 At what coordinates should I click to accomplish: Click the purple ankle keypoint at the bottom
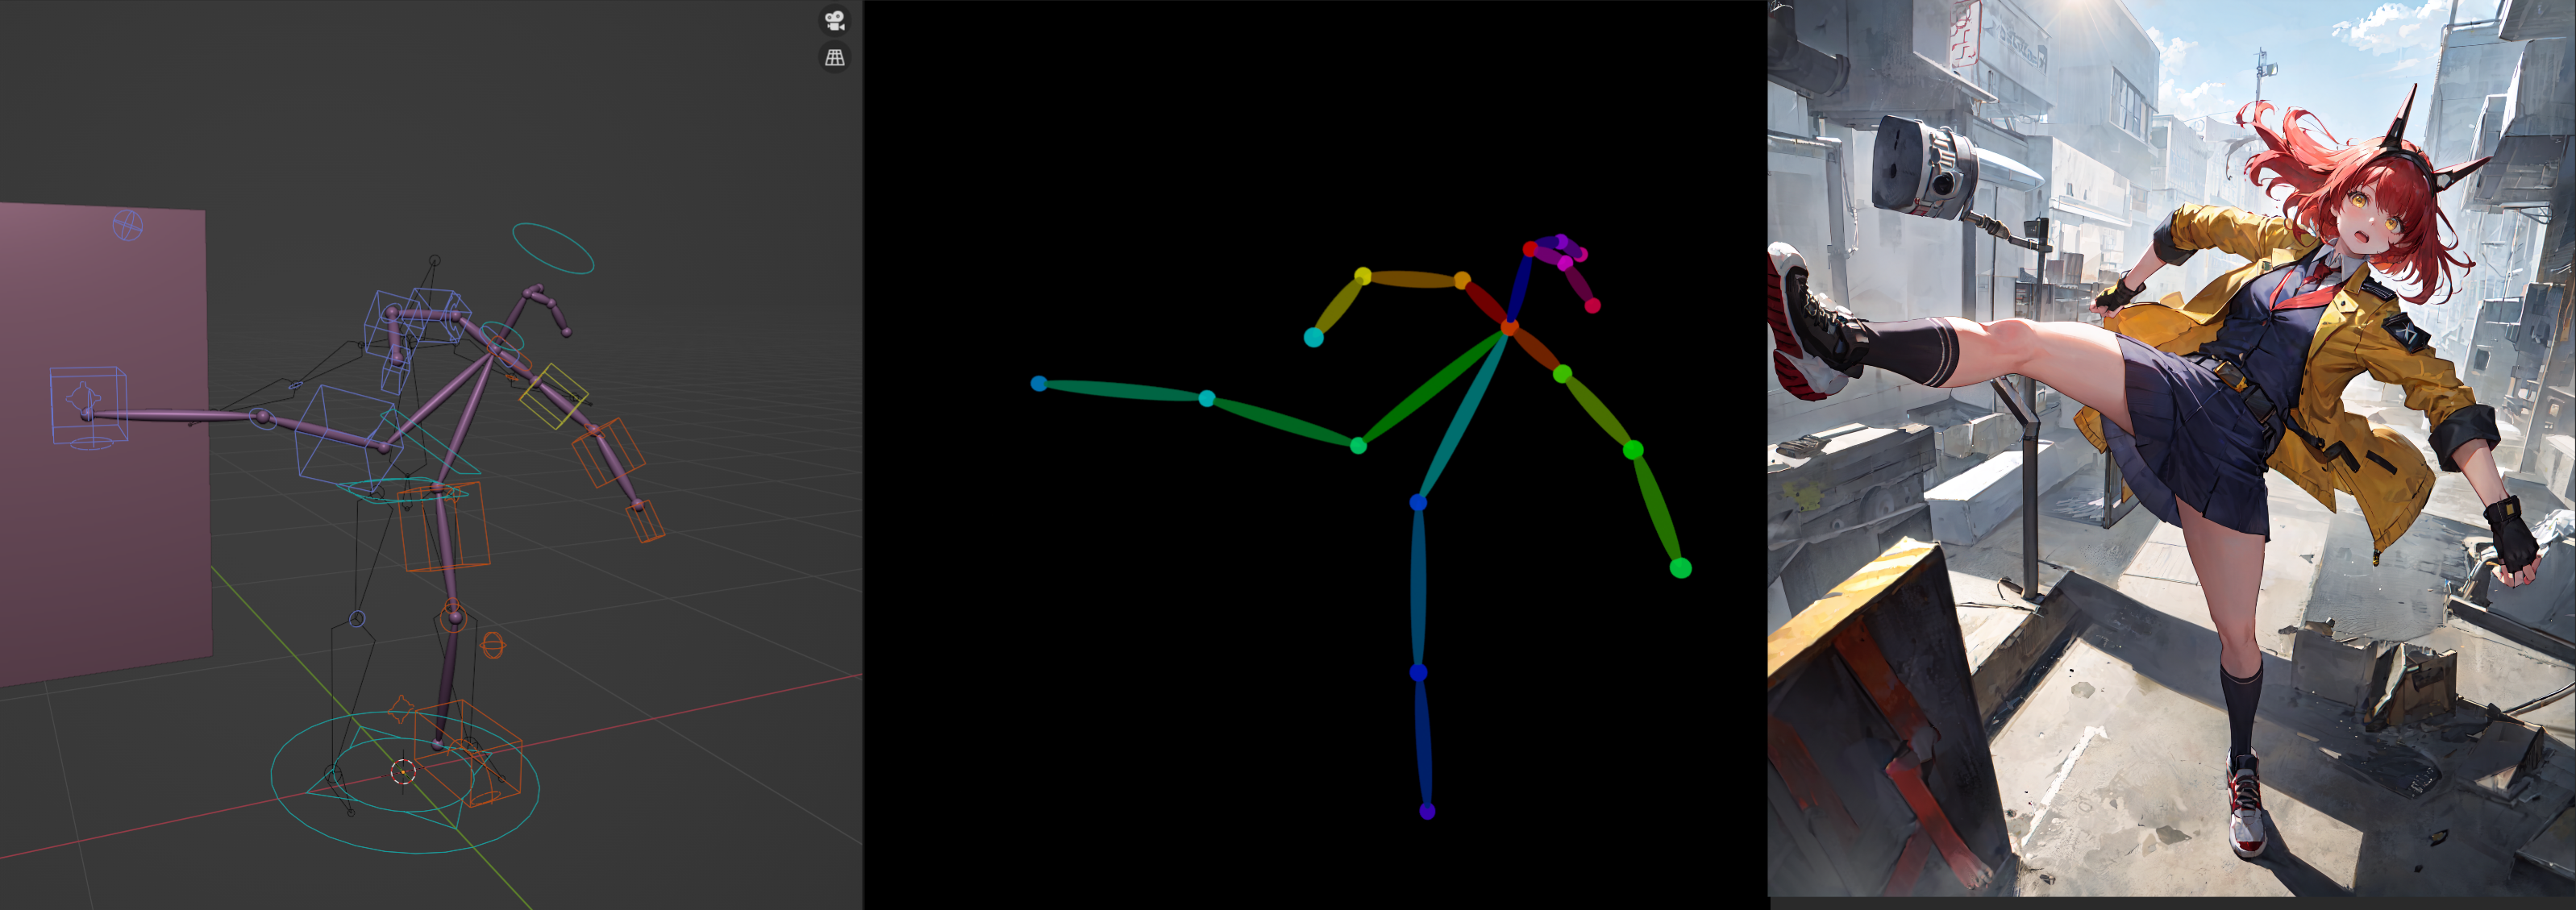[x=1427, y=811]
